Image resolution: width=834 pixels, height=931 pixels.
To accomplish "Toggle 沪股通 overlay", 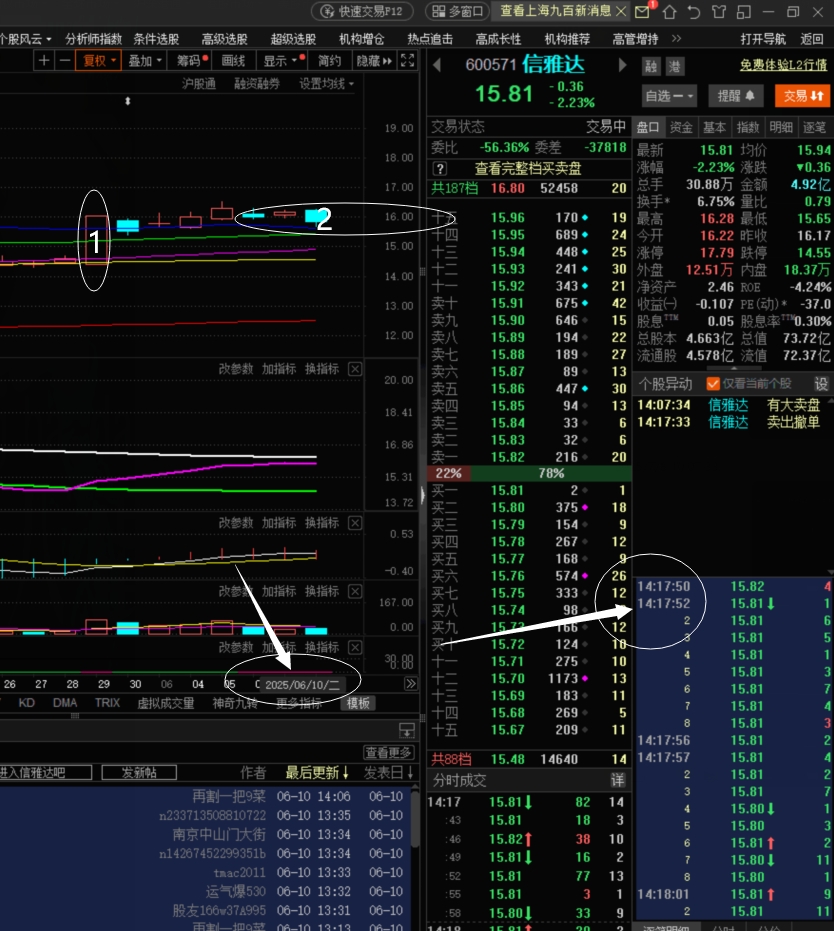I will (198, 84).
